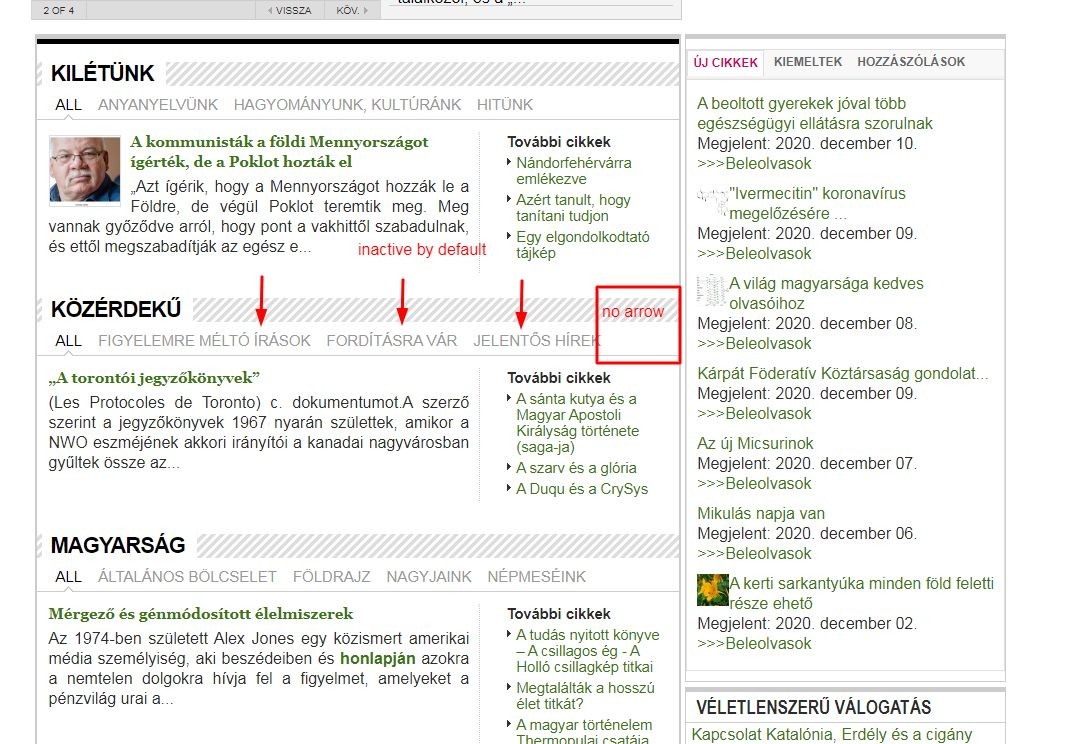Go back with the VISSZA button

pos(290,10)
